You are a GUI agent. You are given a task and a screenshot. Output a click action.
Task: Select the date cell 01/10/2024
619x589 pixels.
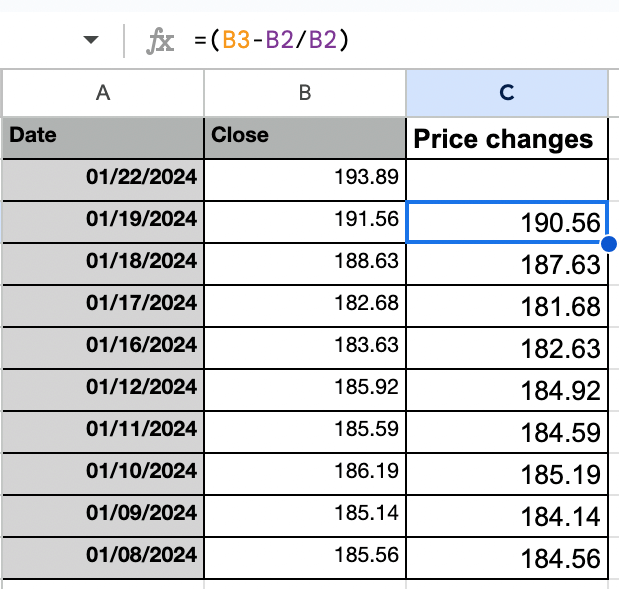point(103,474)
